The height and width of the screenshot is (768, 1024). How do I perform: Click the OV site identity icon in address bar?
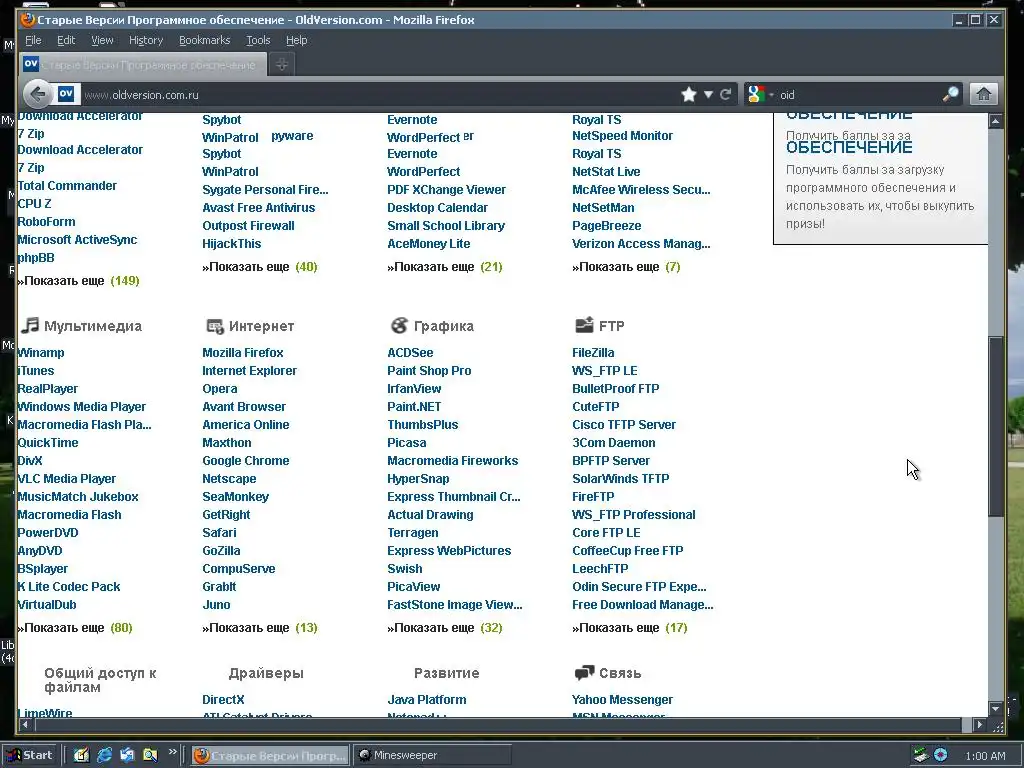point(66,94)
